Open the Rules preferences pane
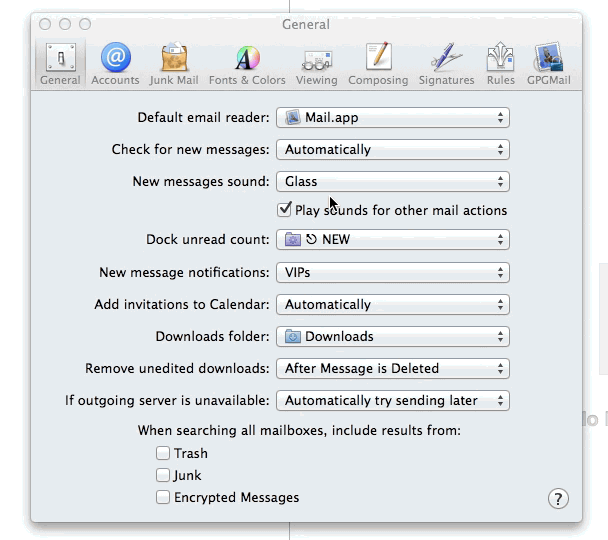Viewport: 608px width, 540px height. coord(500,64)
